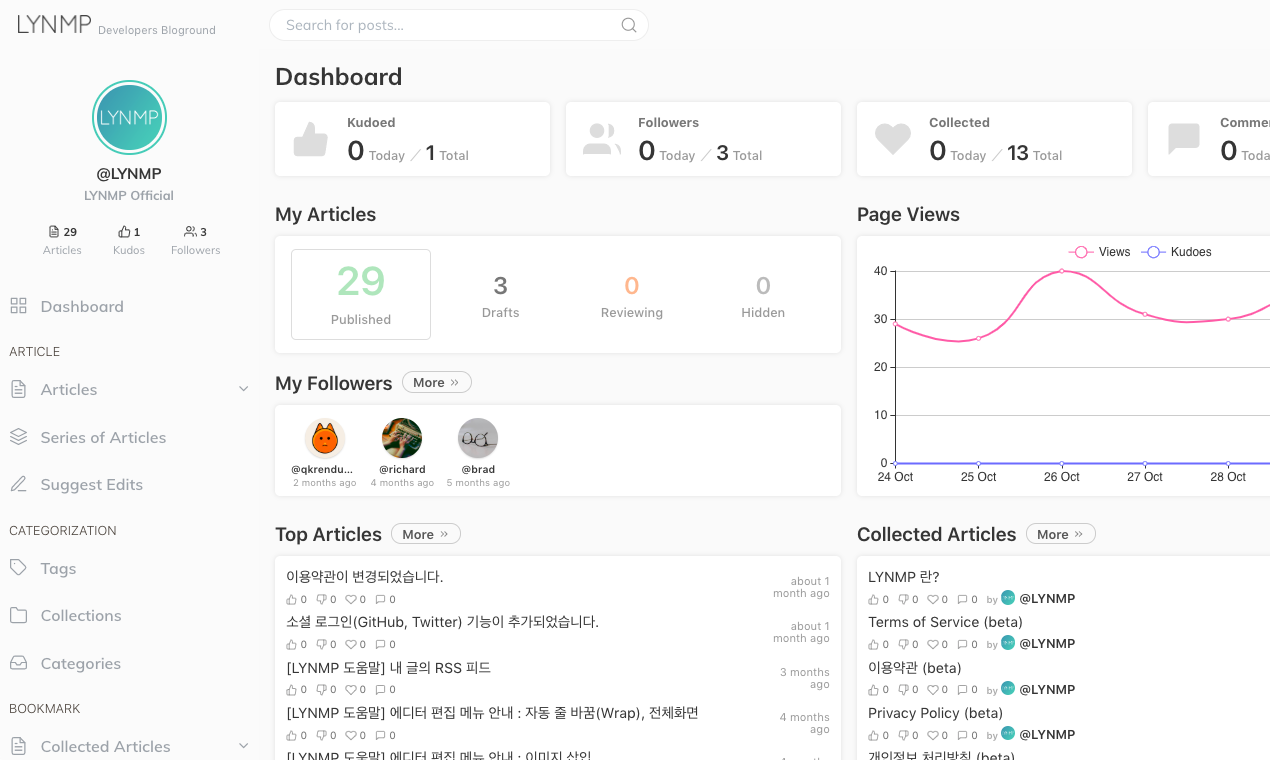
Task: Click the Collected Articles sidebar file icon
Action: pos(18,746)
